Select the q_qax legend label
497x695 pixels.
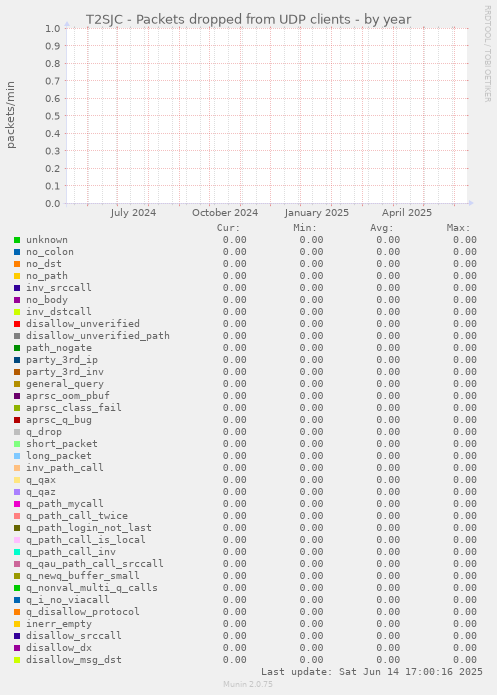click(x=41, y=480)
